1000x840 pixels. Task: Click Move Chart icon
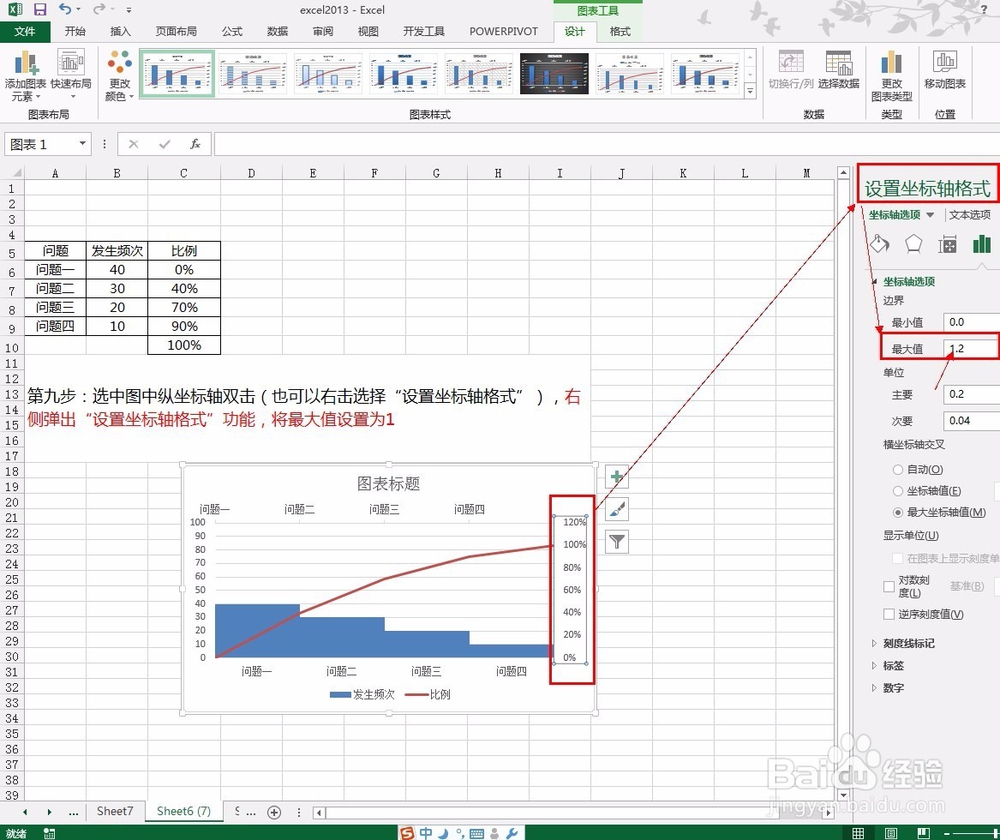point(945,70)
